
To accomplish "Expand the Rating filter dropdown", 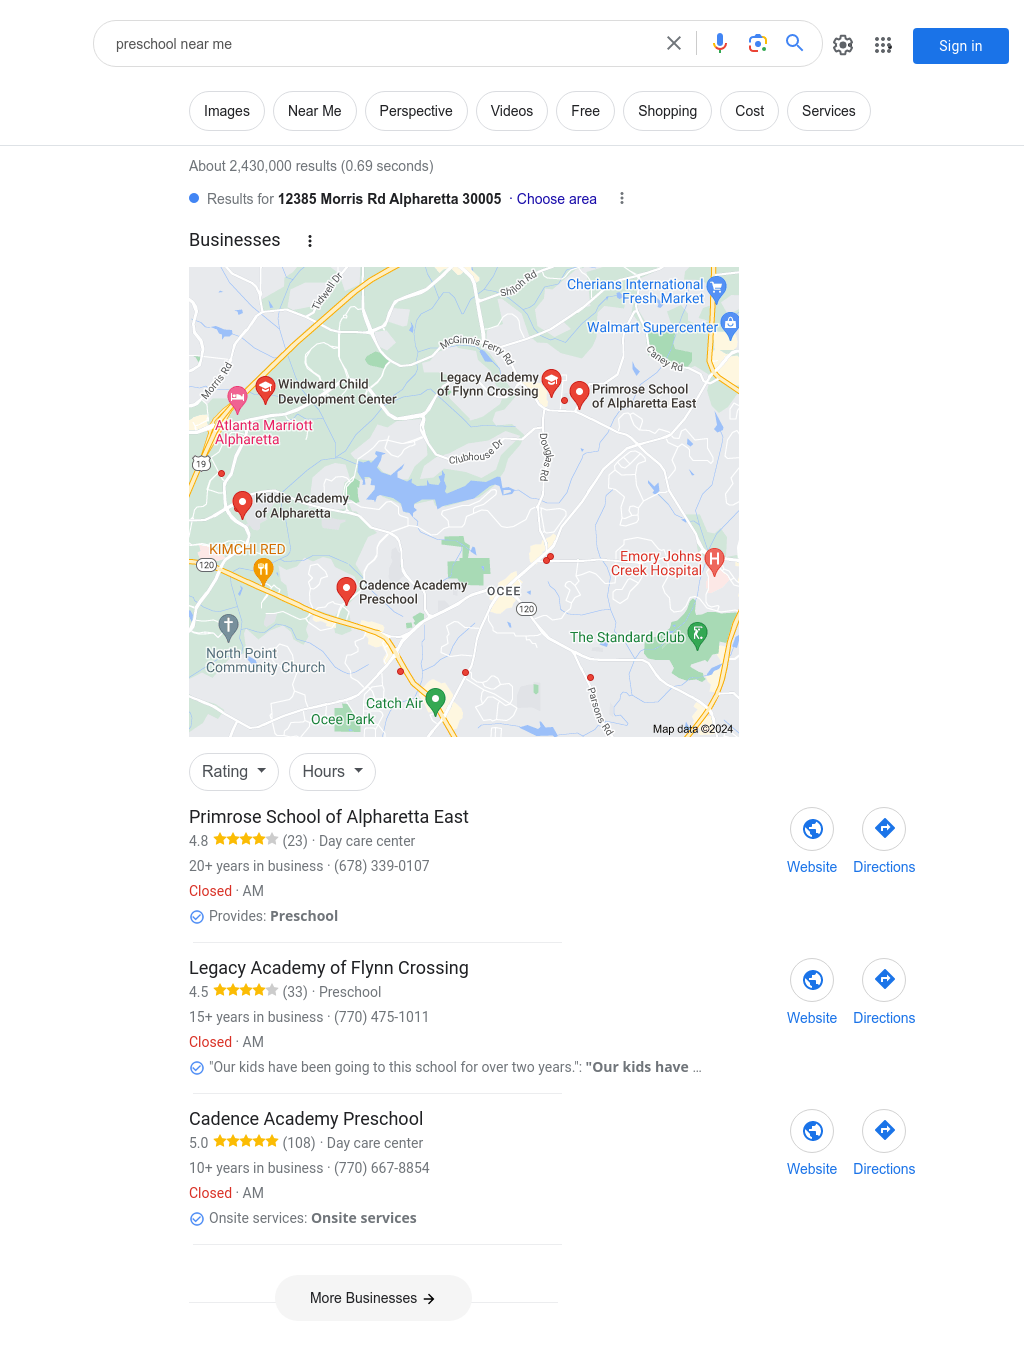I will tap(234, 772).
